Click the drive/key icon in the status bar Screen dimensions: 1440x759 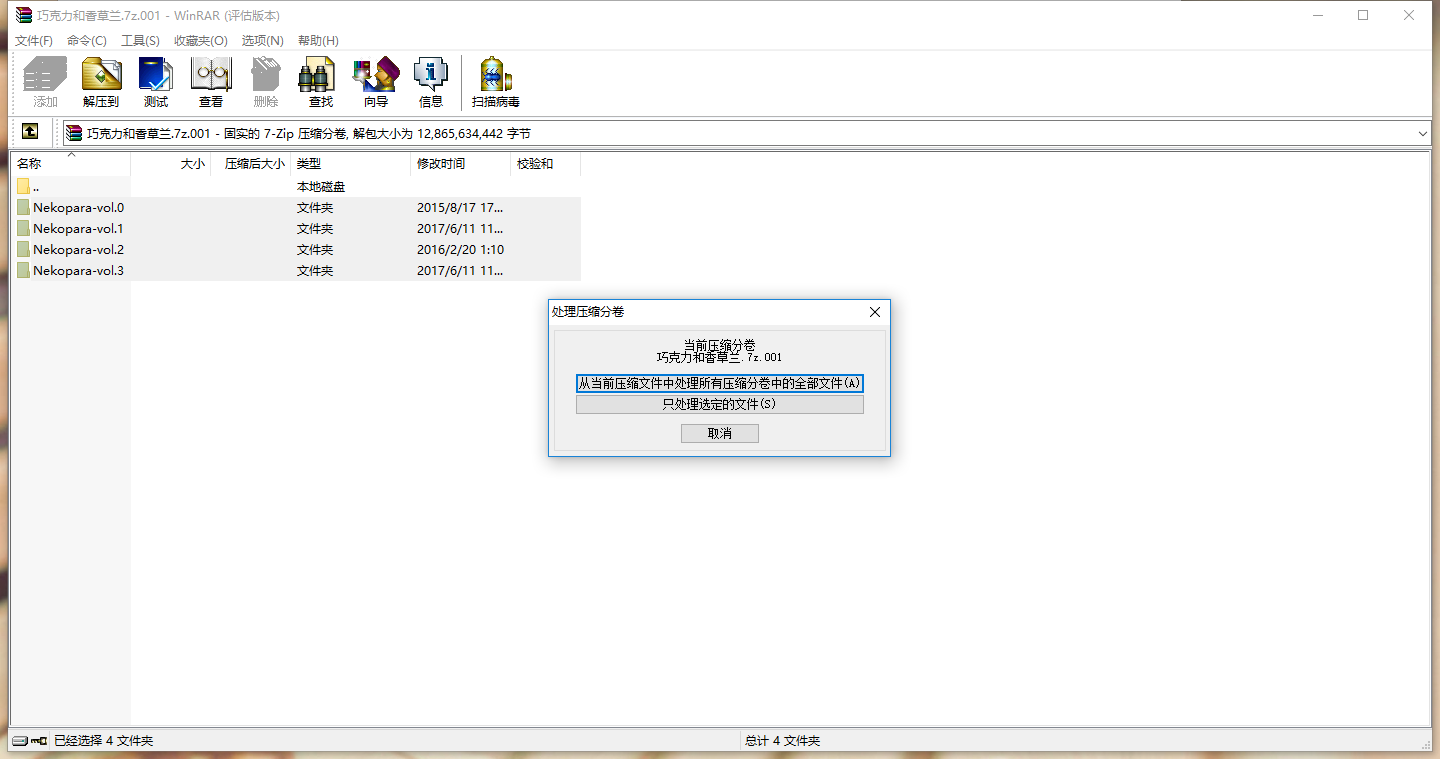pos(30,741)
